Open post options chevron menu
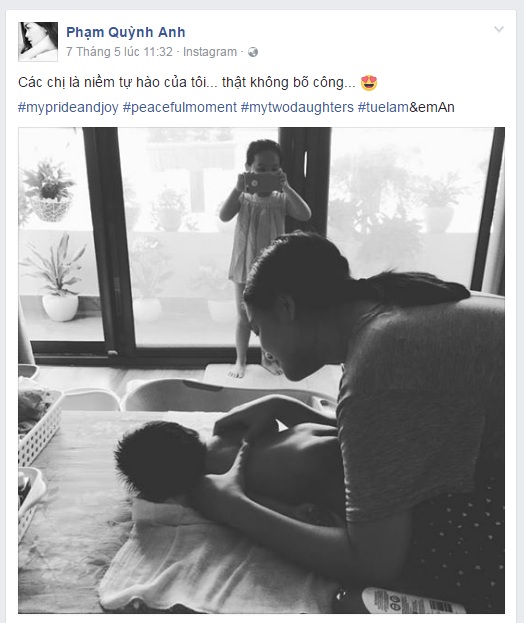524x623 pixels. point(499,29)
